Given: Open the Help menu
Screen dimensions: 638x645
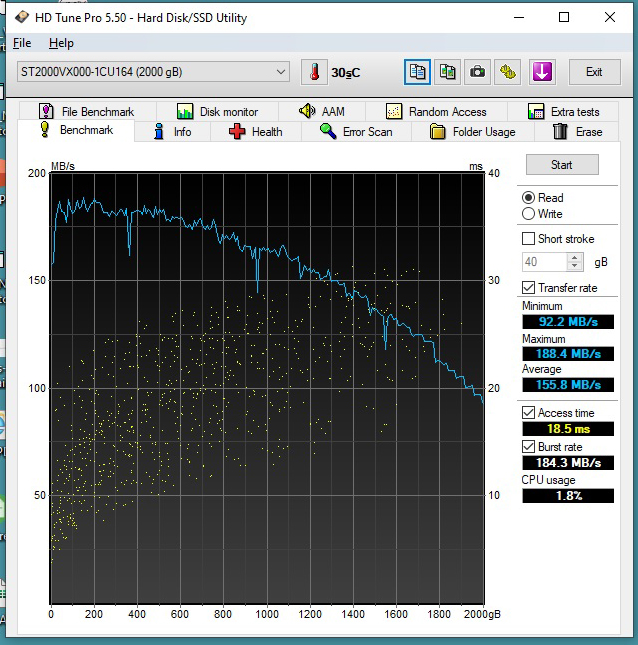Looking at the screenshot, I should coord(61,43).
